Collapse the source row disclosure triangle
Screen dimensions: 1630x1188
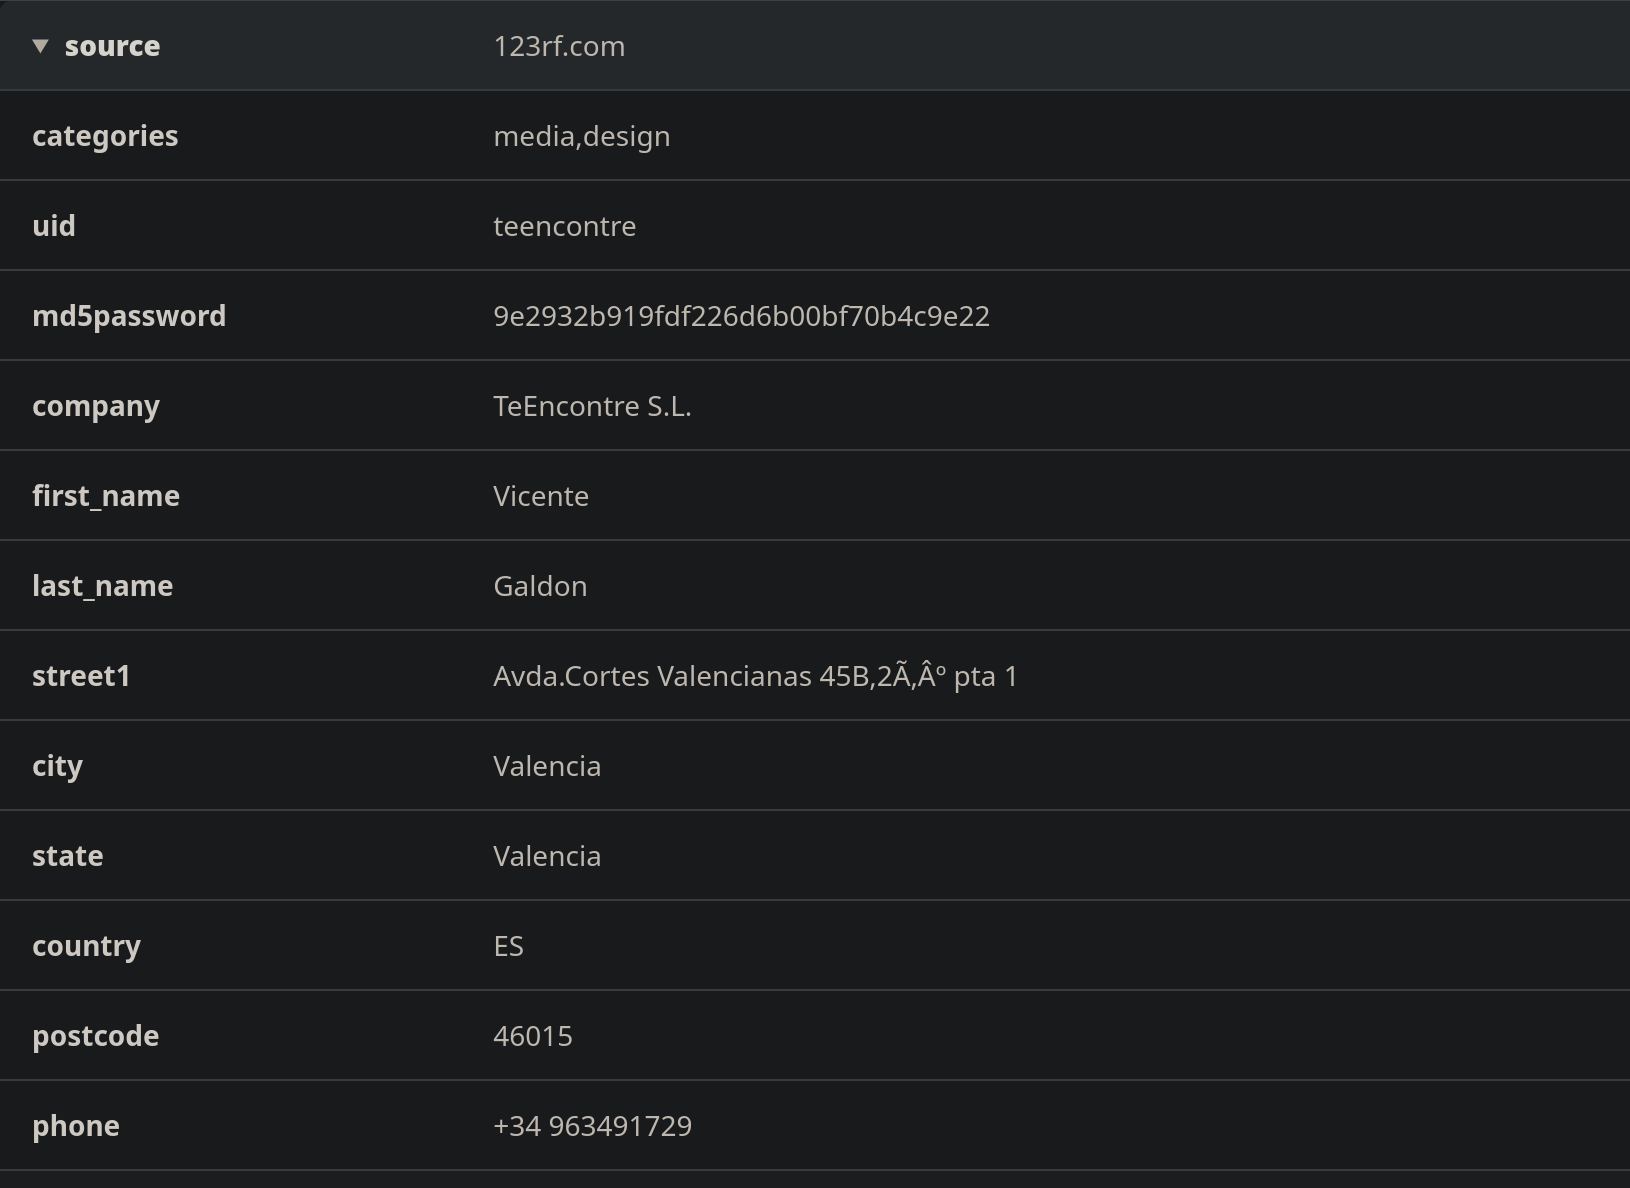(x=40, y=46)
